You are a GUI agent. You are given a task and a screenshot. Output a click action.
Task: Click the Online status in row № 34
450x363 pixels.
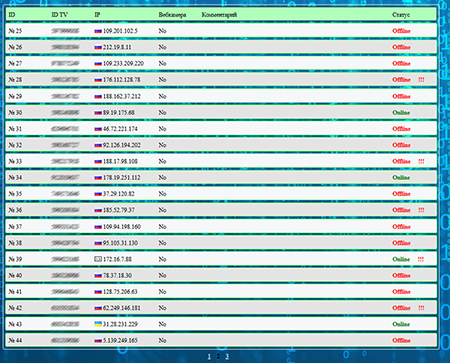pyautogui.click(x=401, y=178)
